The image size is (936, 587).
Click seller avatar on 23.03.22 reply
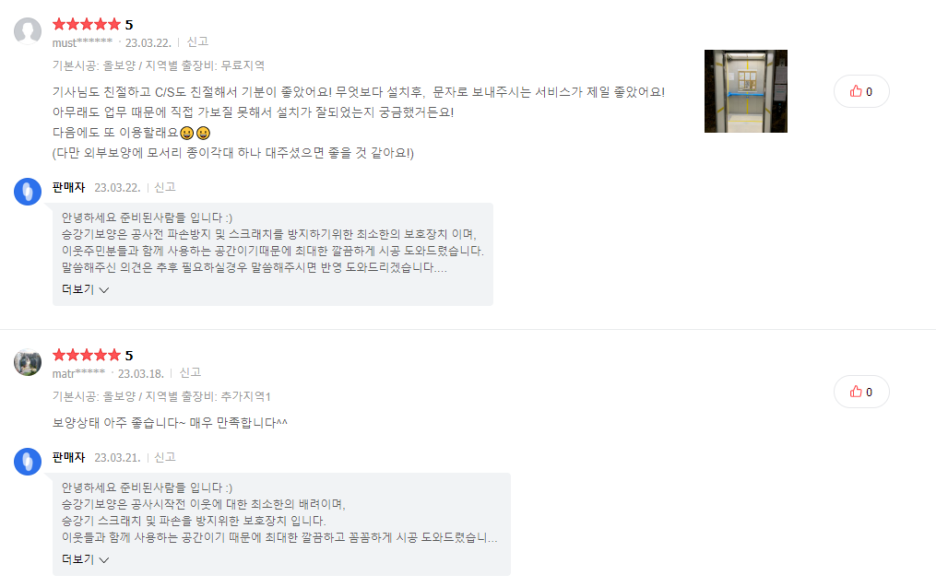[27, 192]
